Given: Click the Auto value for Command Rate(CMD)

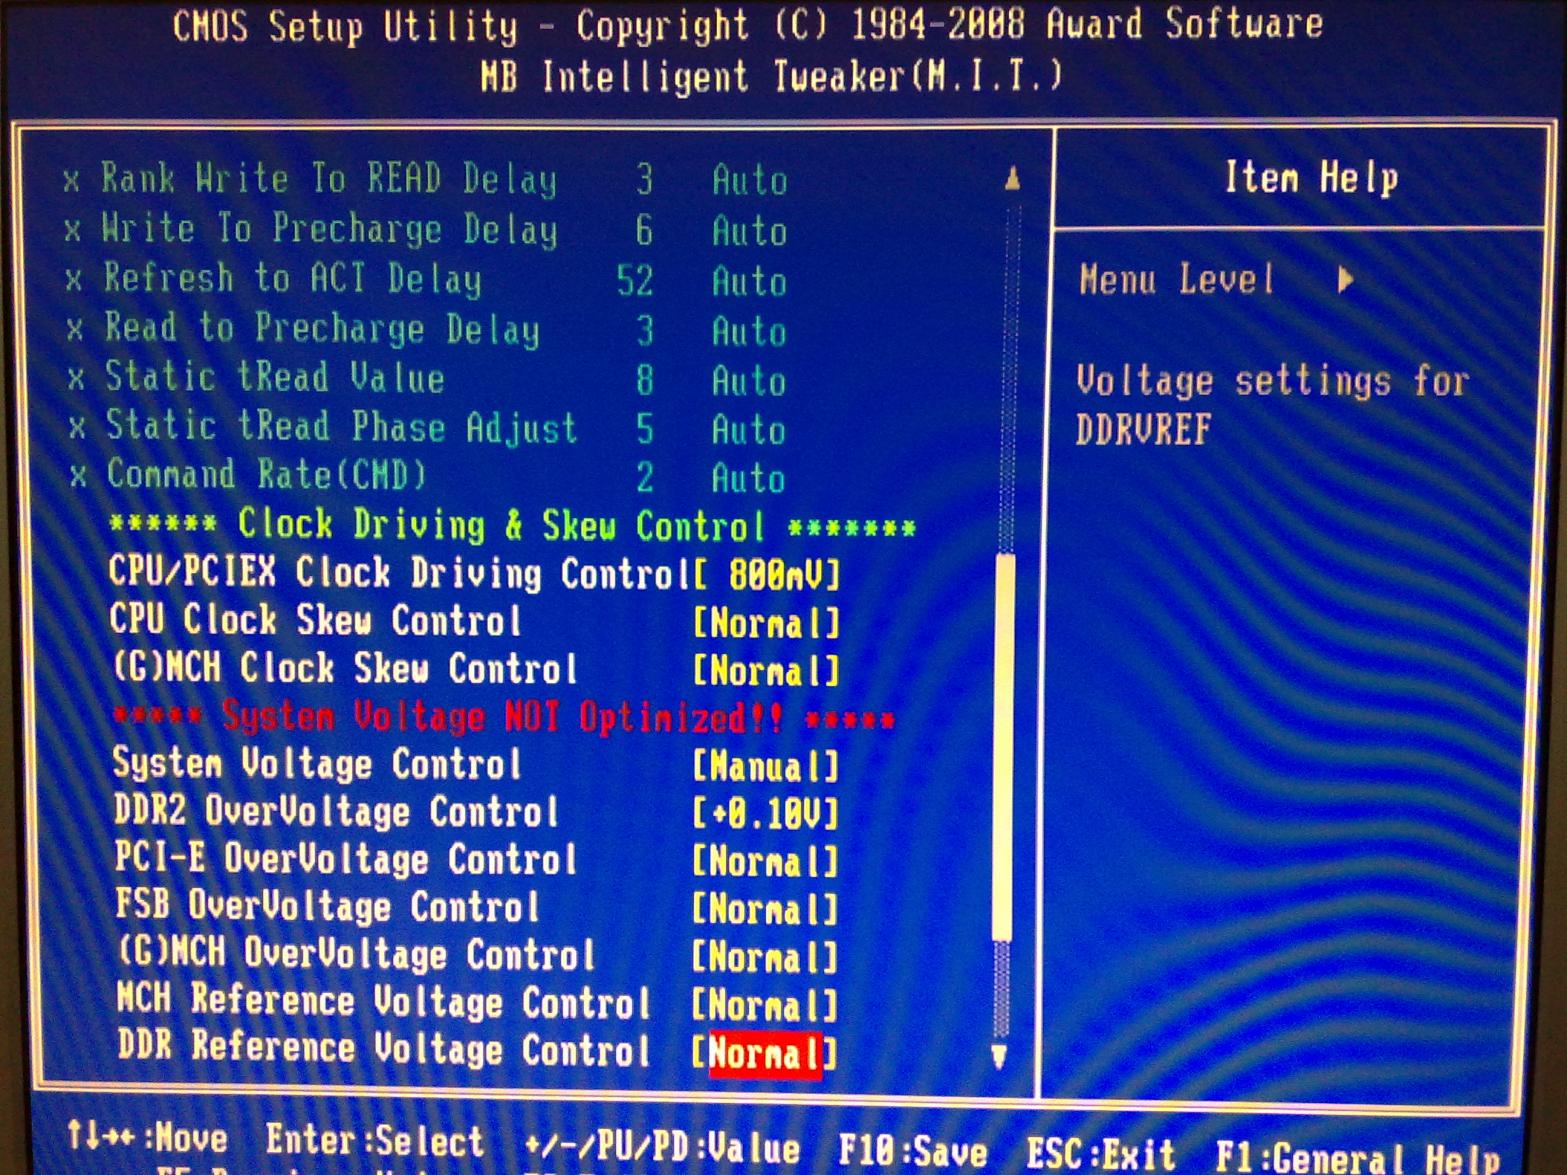Looking at the screenshot, I should pyautogui.click(x=749, y=478).
